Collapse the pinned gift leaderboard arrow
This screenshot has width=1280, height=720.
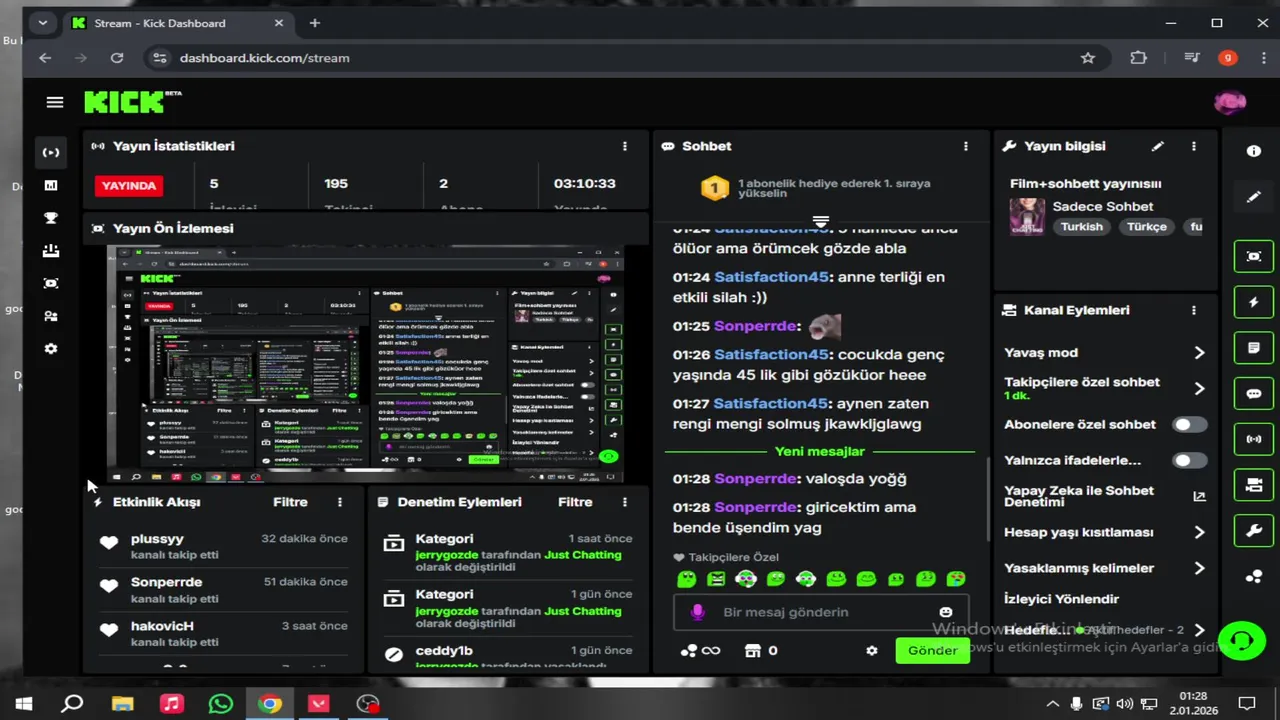point(821,221)
